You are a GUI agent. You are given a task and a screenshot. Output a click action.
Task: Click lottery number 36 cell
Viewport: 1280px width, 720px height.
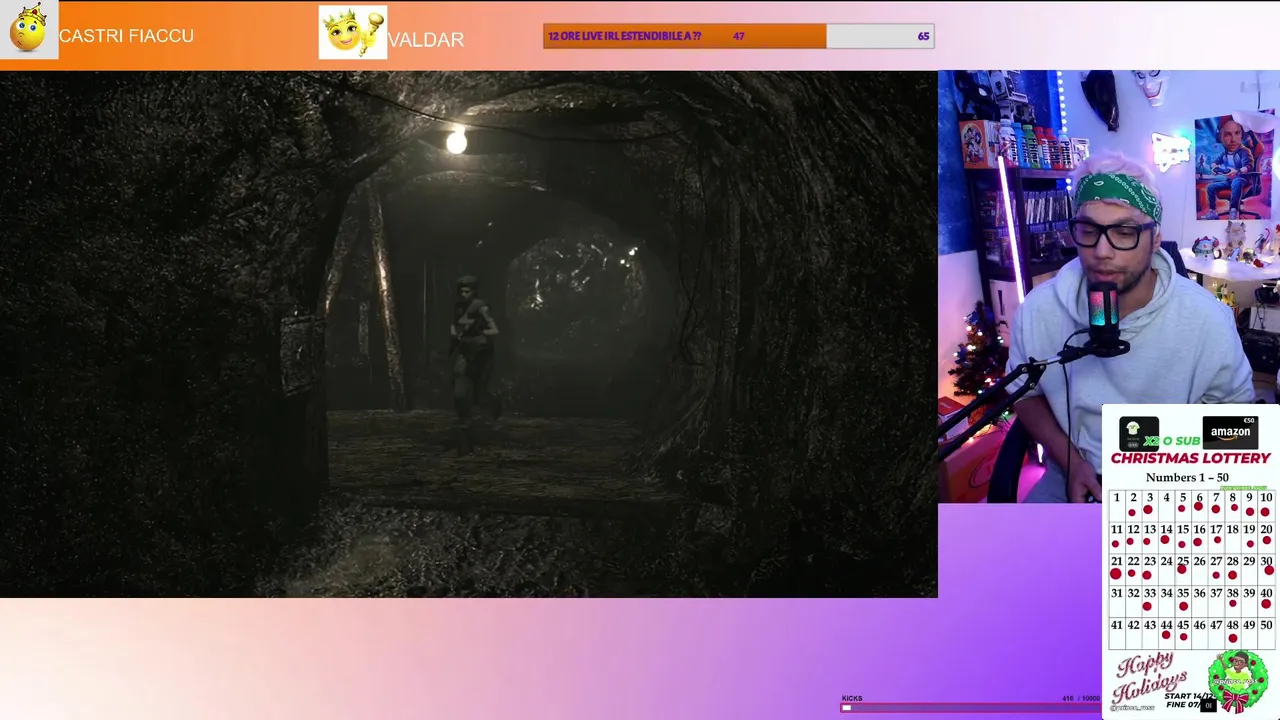1199,601
